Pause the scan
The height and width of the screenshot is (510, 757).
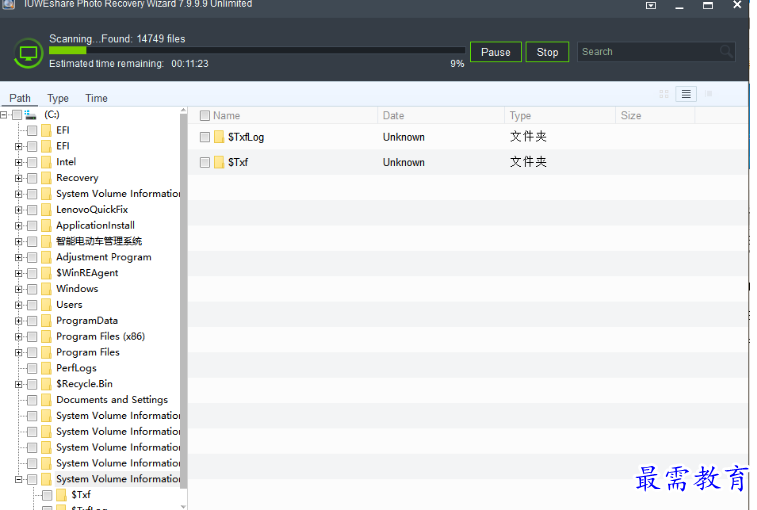pos(495,52)
